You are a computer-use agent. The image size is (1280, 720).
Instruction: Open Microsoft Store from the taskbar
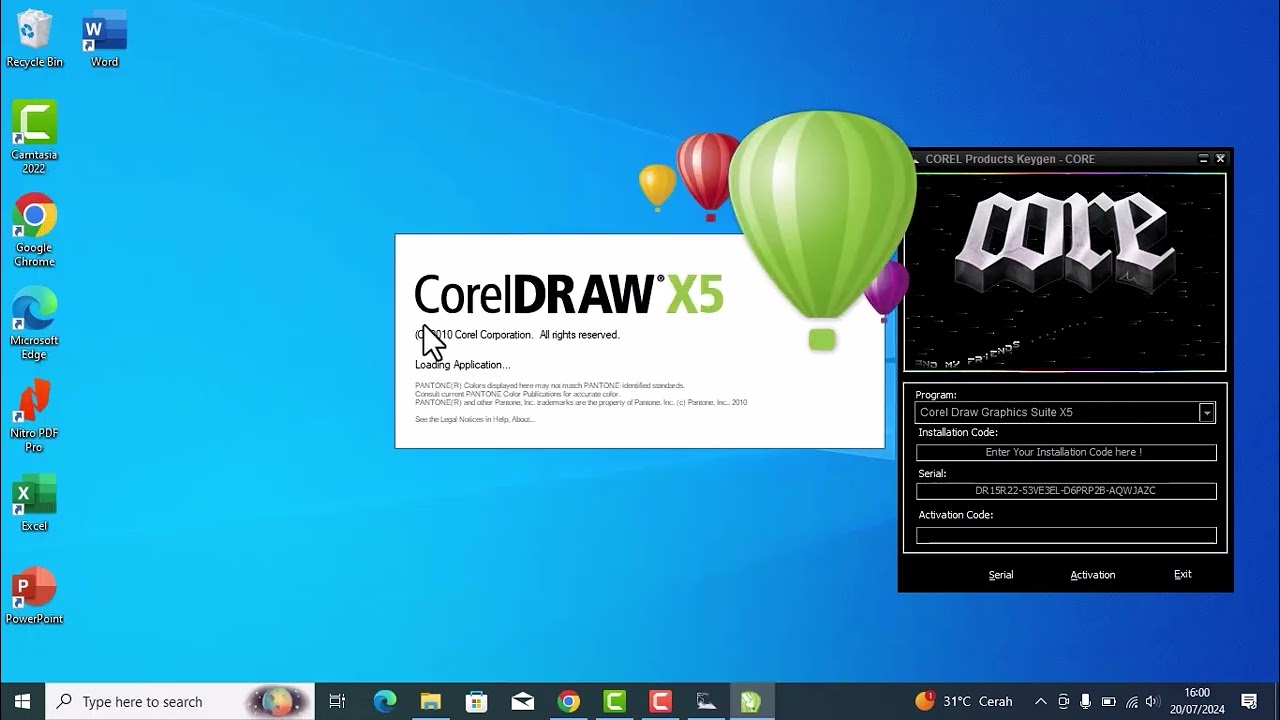(476, 701)
